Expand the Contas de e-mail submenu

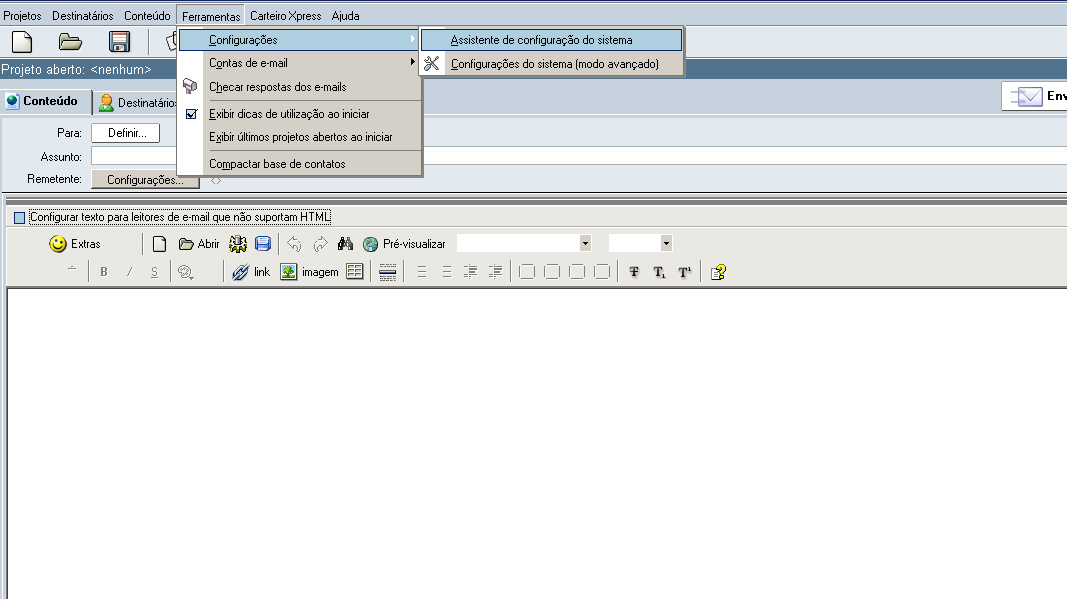(299, 63)
